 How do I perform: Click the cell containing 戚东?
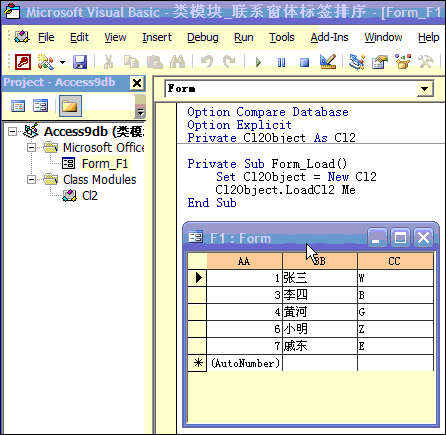click(x=320, y=346)
